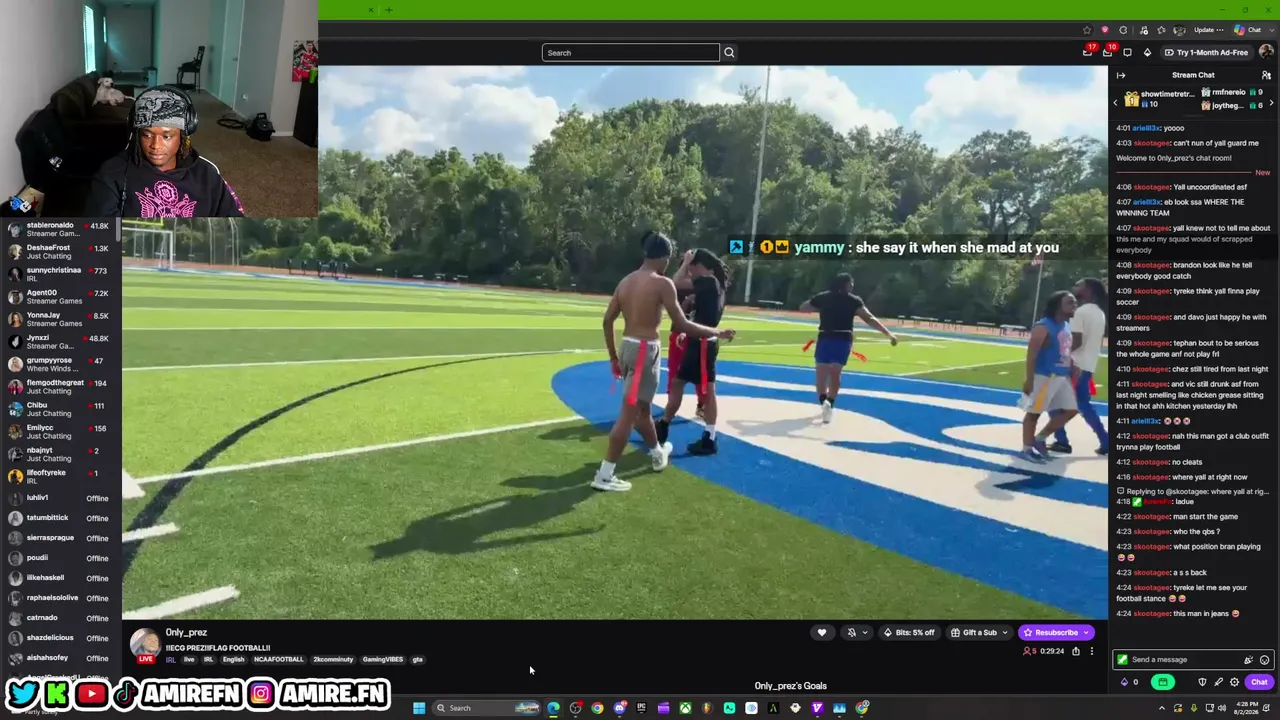Click the share stream icon
The height and width of the screenshot is (720, 1280).
1076,651
